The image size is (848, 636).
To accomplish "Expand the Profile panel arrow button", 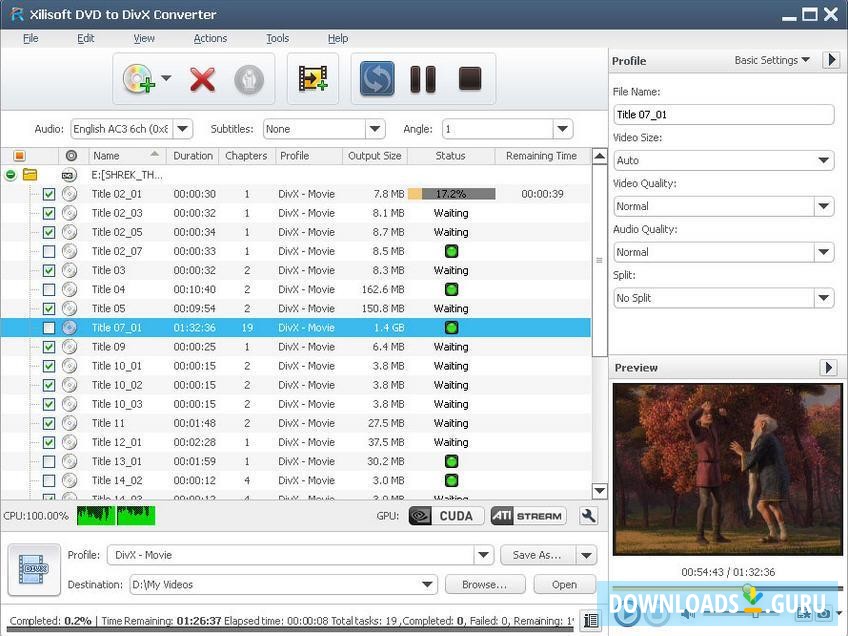I will [x=831, y=59].
